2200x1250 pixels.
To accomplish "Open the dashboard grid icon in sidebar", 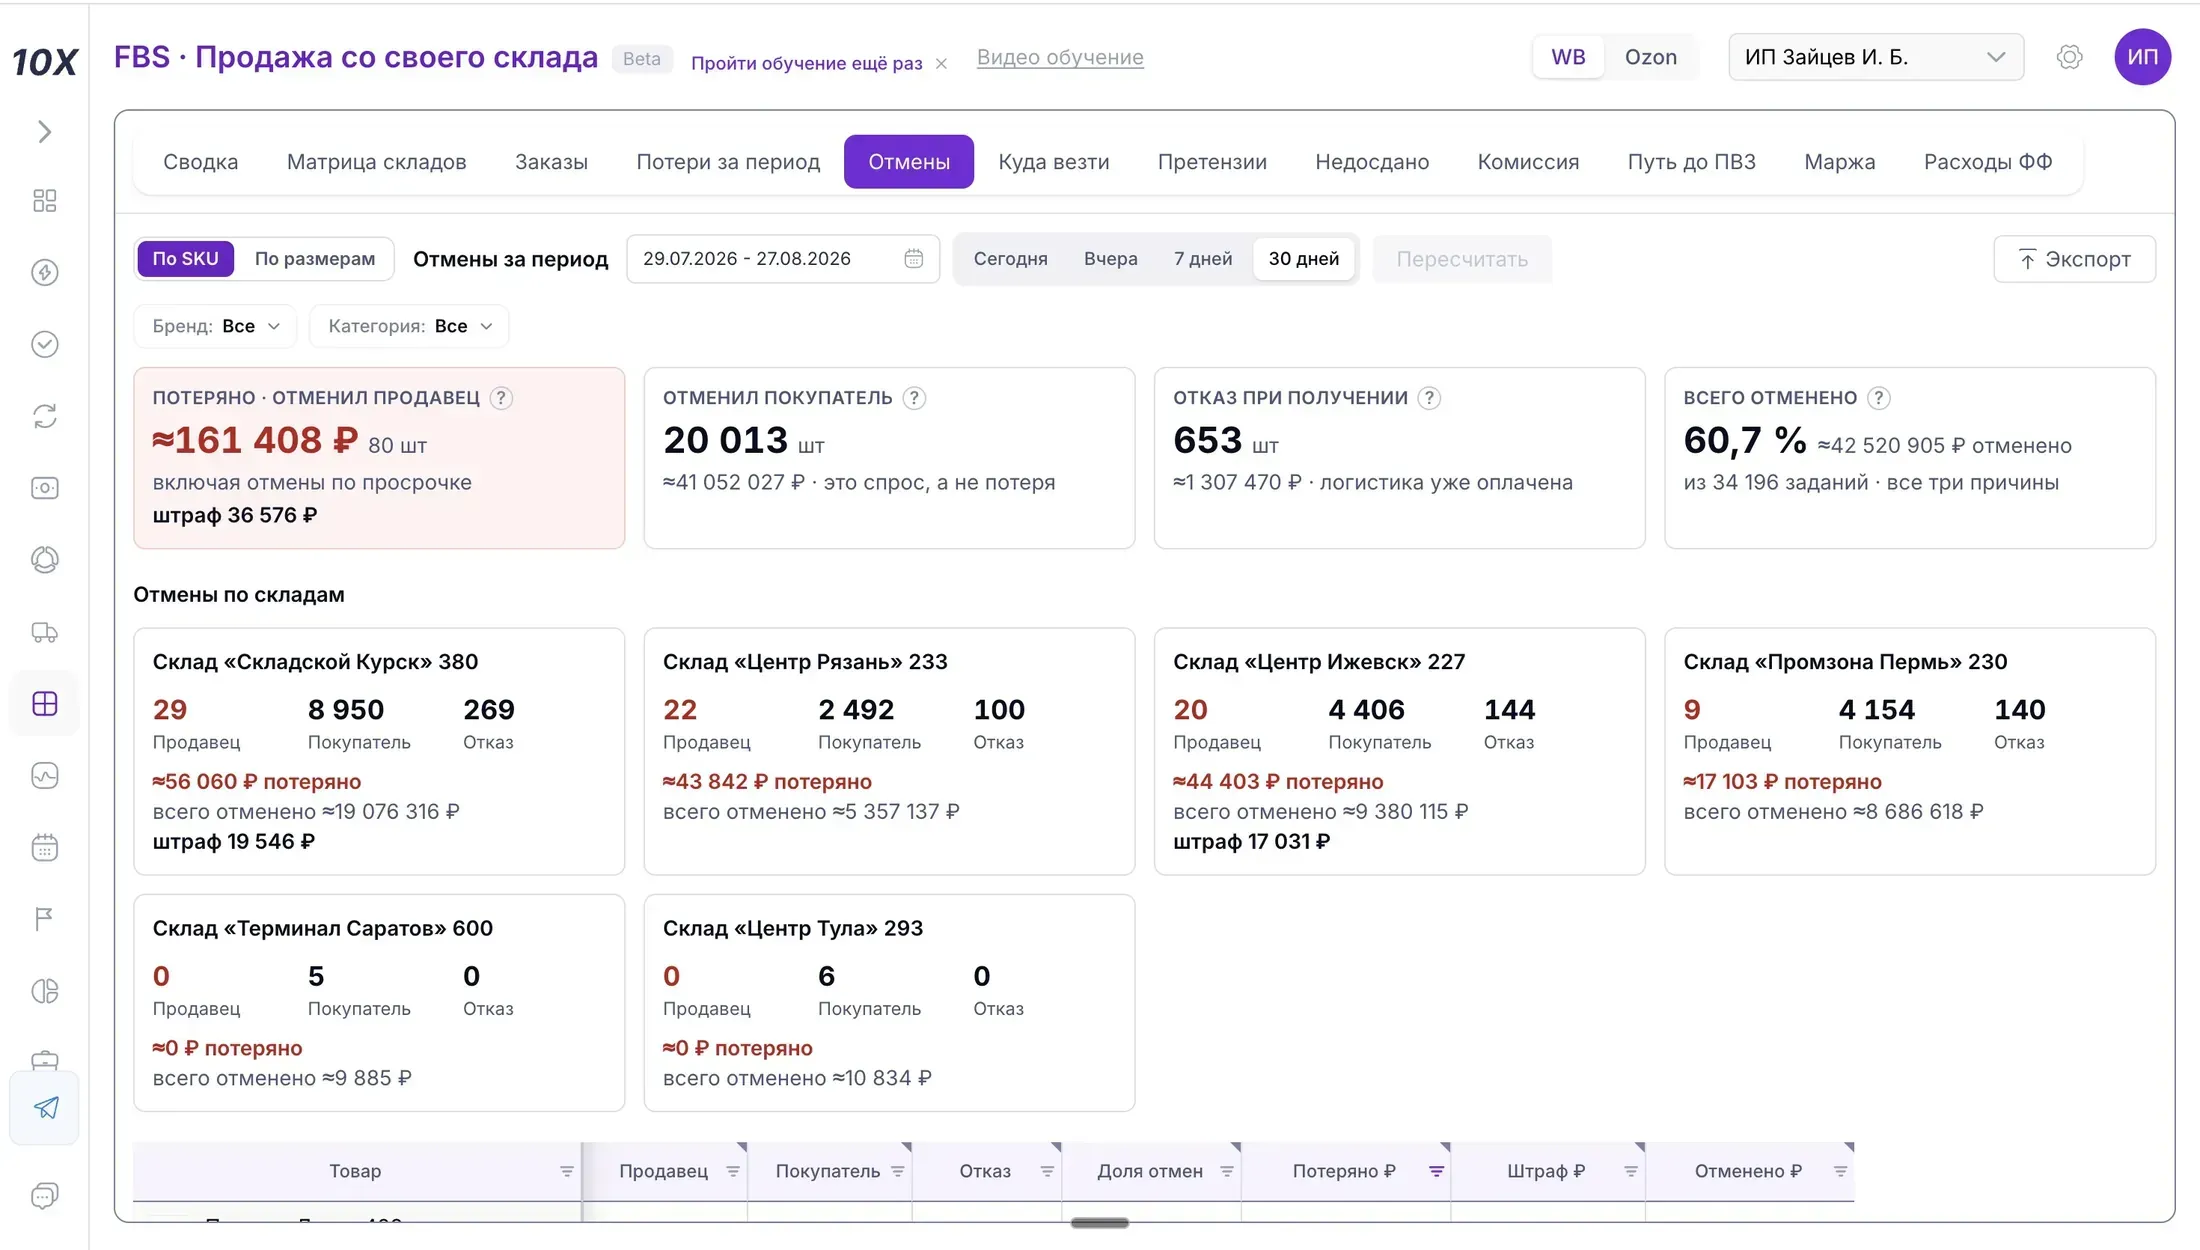I will click(x=44, y=201).
